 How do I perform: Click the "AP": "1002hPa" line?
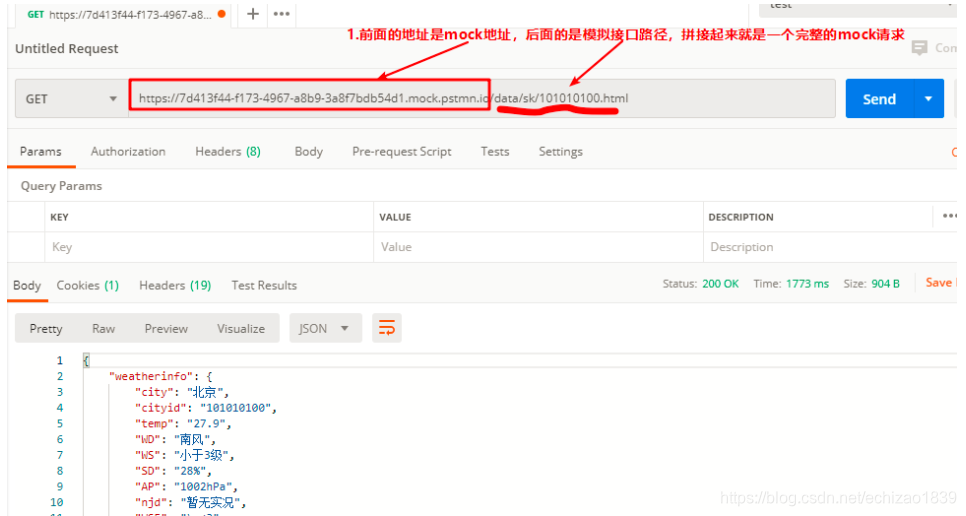186,486
